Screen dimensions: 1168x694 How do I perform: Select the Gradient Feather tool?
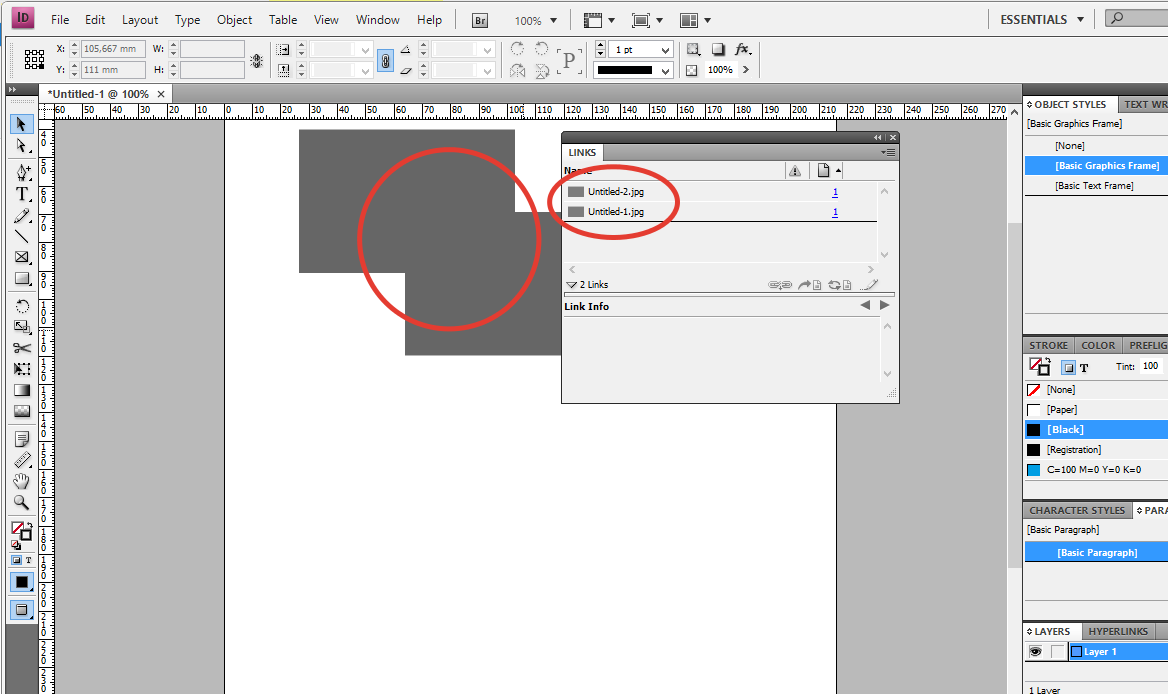pos(22,411)
